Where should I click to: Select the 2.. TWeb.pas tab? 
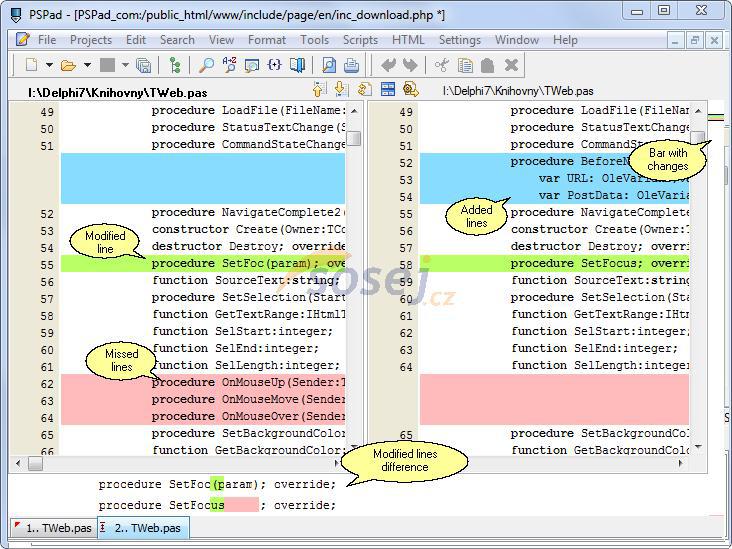click(142, 527)
